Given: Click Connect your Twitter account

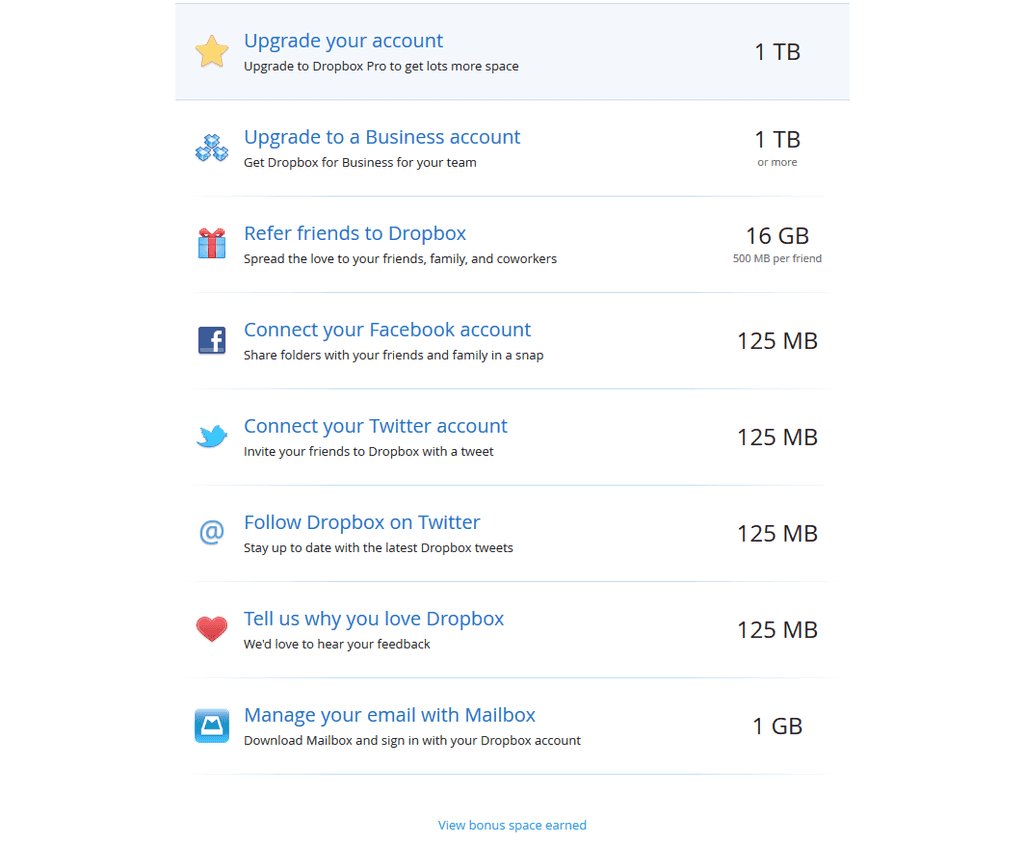Looking at the screenshot, I should click(375, 425).
